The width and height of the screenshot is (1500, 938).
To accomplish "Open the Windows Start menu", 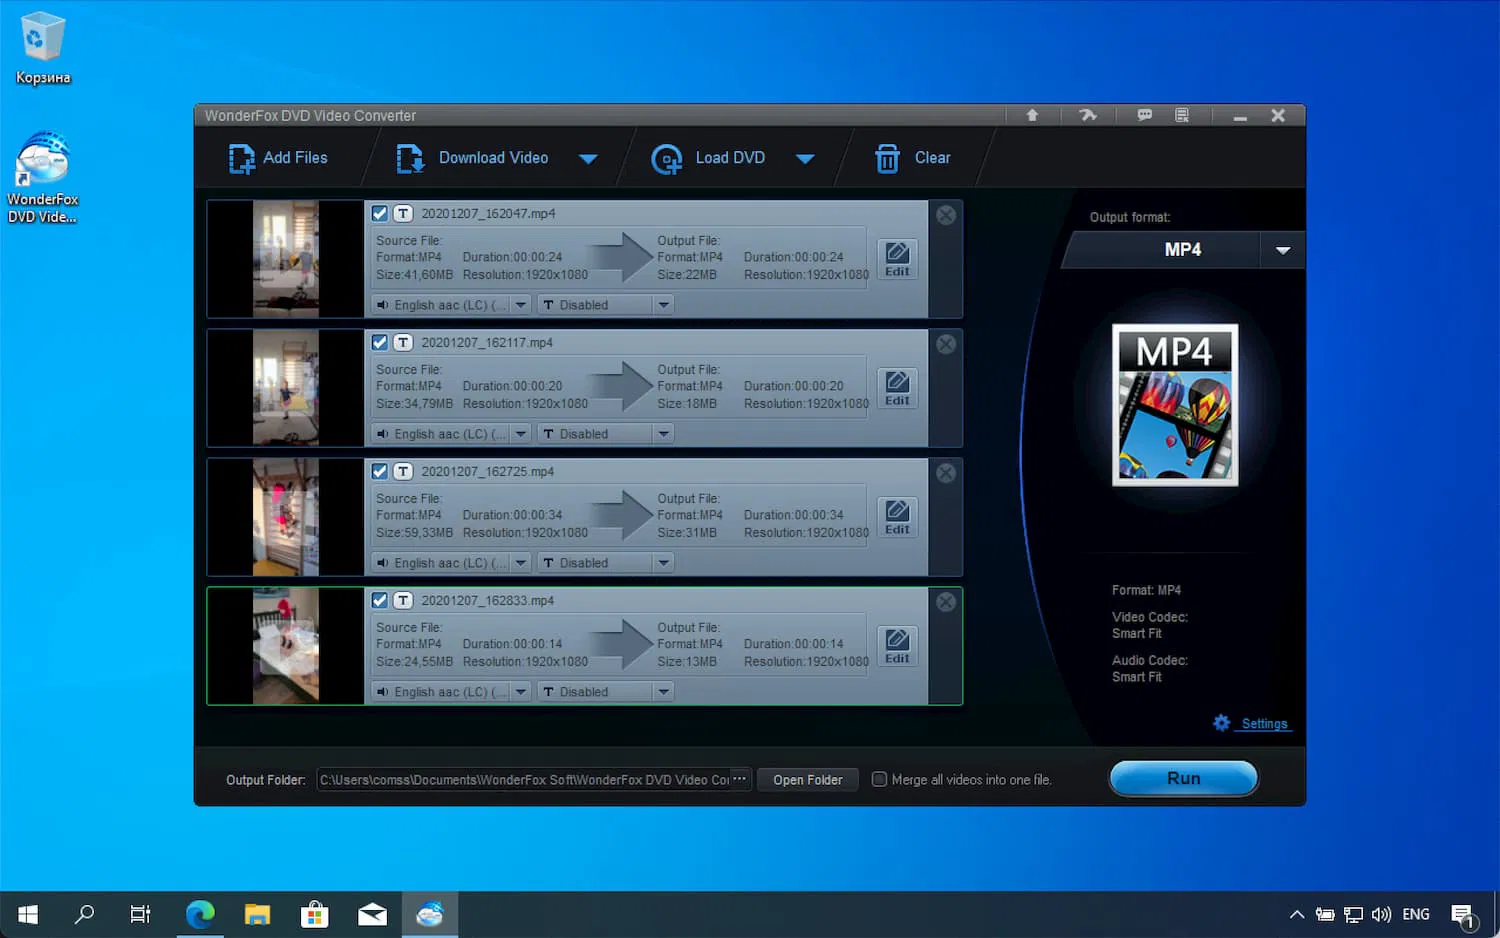I will (x=28, y=914).
